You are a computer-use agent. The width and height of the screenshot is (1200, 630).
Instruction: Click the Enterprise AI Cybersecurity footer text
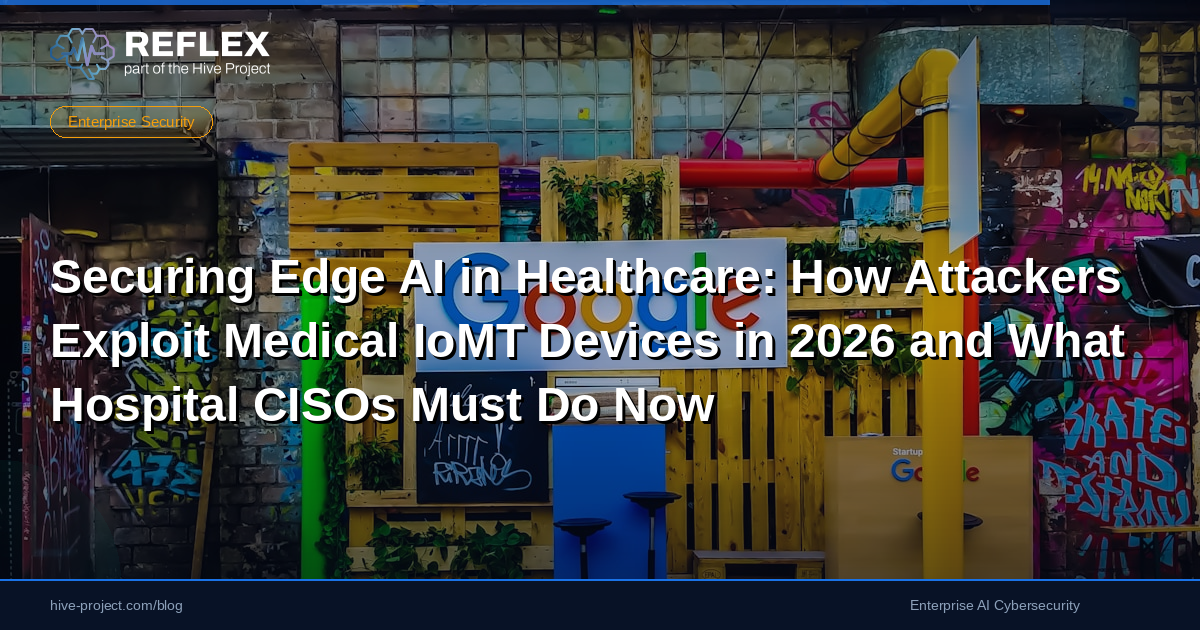tap(994, 605)
